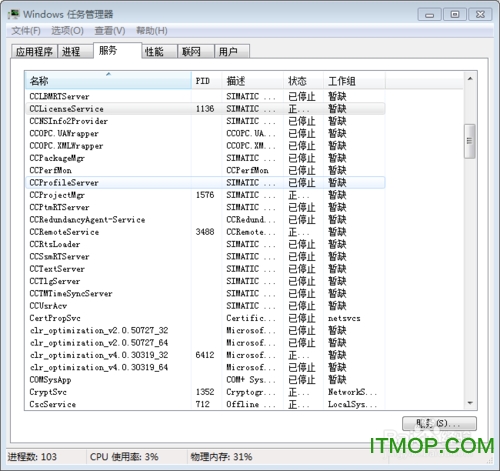Select the CCPtmRTServer service row

(x=205, y=207)
